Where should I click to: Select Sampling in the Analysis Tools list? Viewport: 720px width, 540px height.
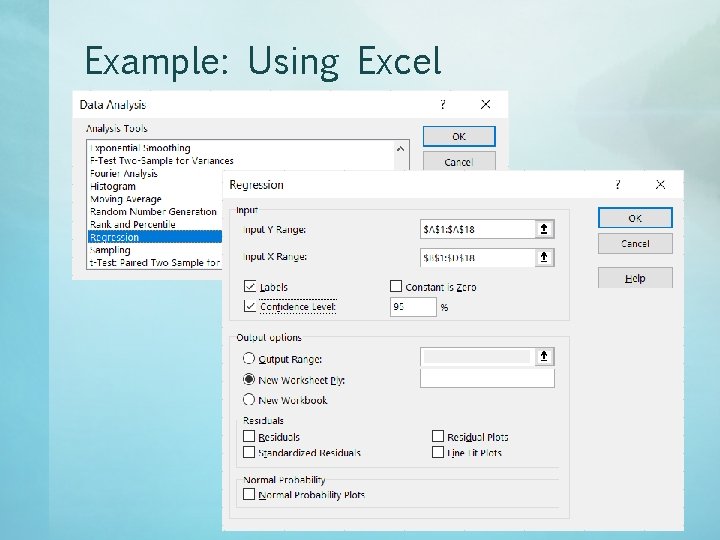point(110,250)
